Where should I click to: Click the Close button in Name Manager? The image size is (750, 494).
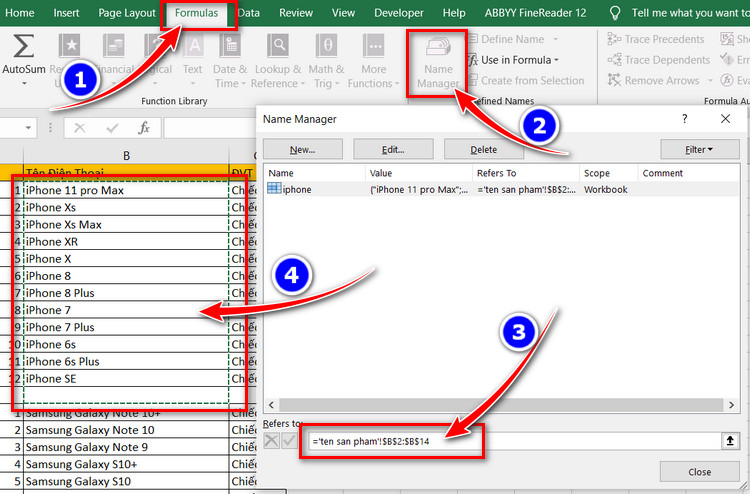(x=699, y=472)
